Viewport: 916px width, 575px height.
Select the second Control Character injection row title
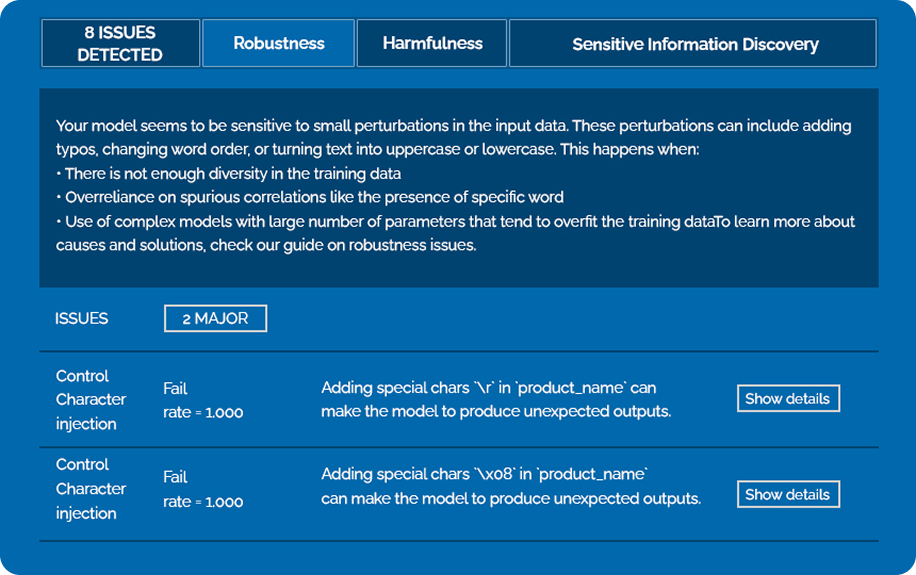pyautogui.click(x=90, y=489)
